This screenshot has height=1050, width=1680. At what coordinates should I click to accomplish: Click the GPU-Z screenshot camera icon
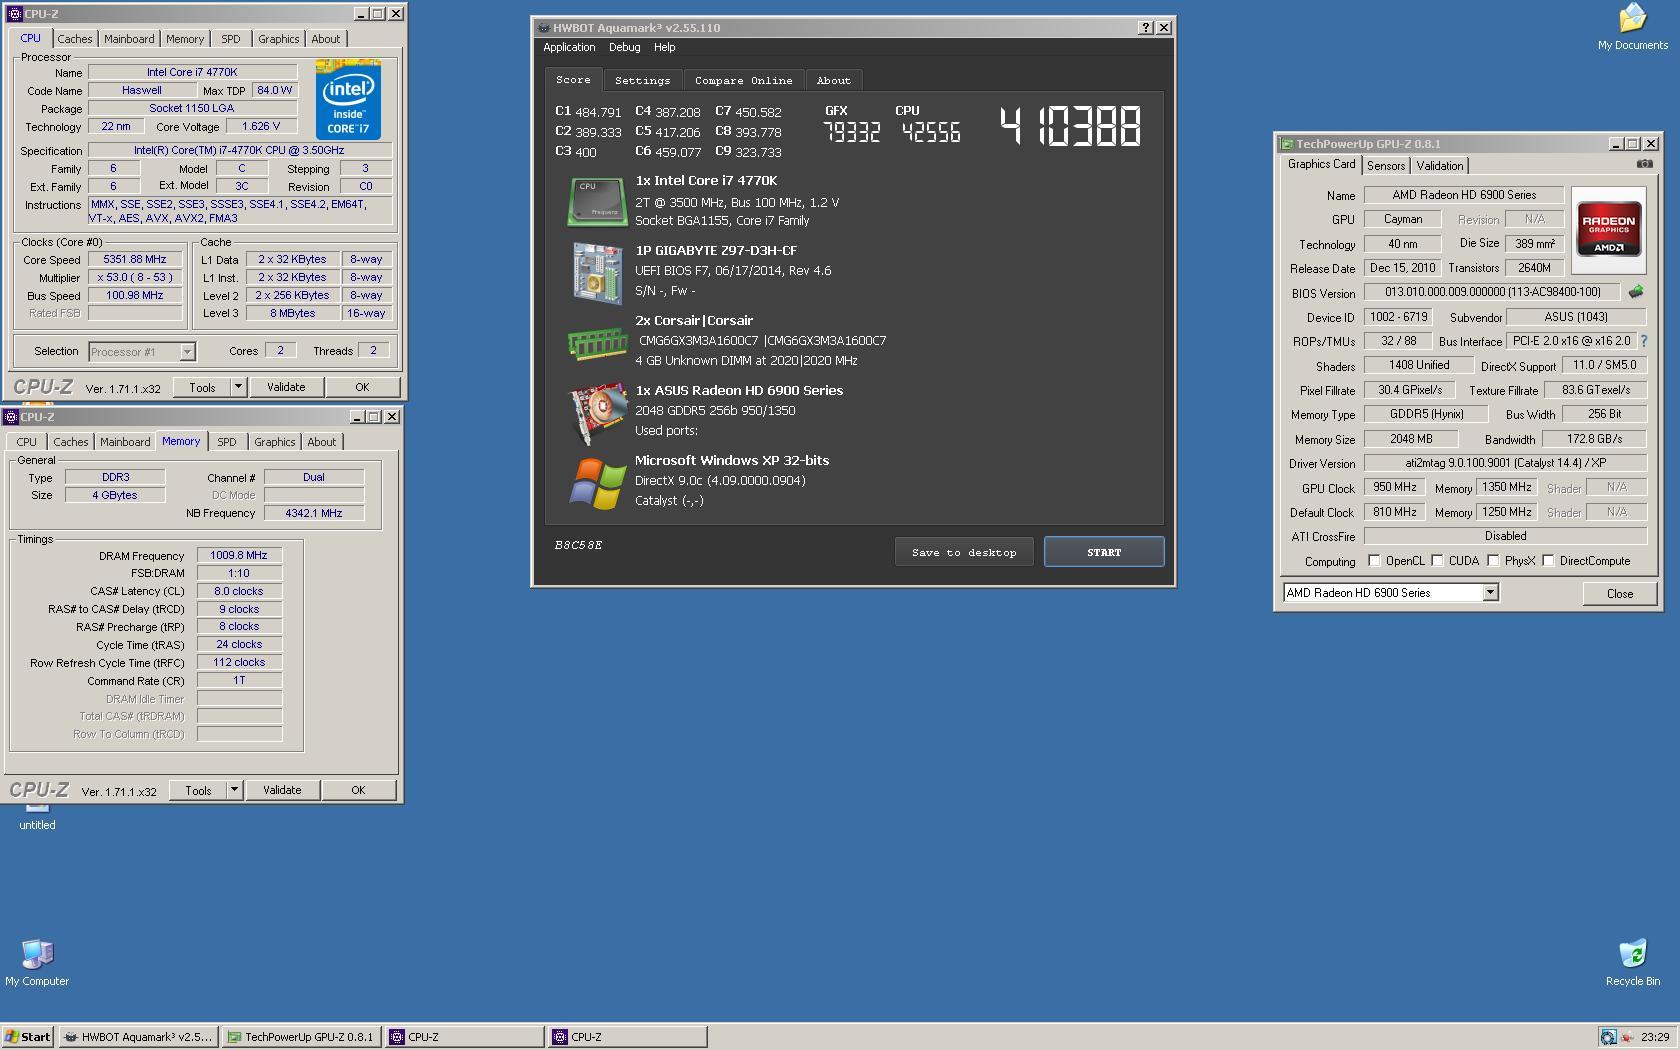coord(1644,164)
